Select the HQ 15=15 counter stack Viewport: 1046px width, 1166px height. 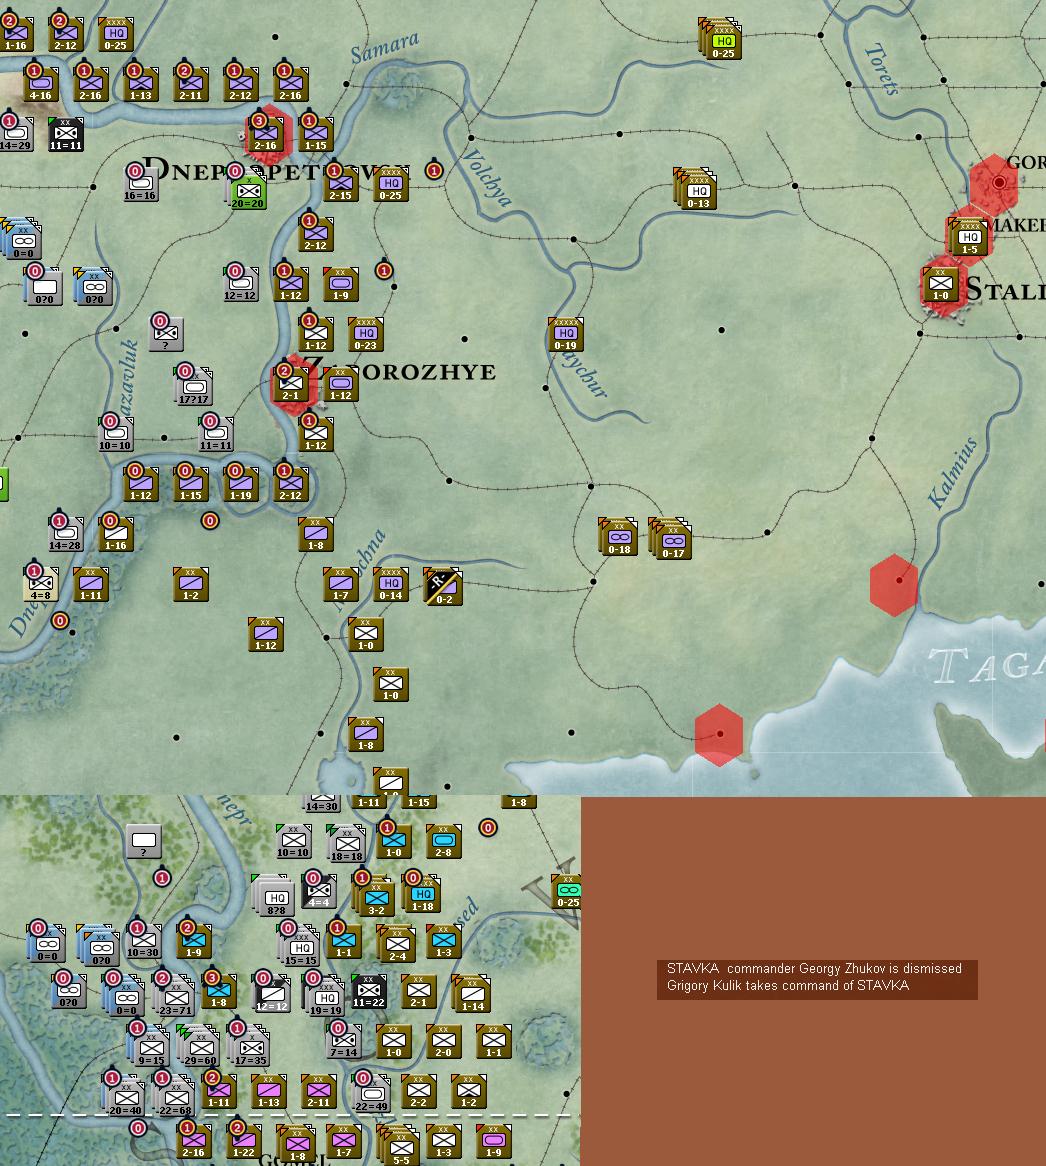click(x=300, y=947)
